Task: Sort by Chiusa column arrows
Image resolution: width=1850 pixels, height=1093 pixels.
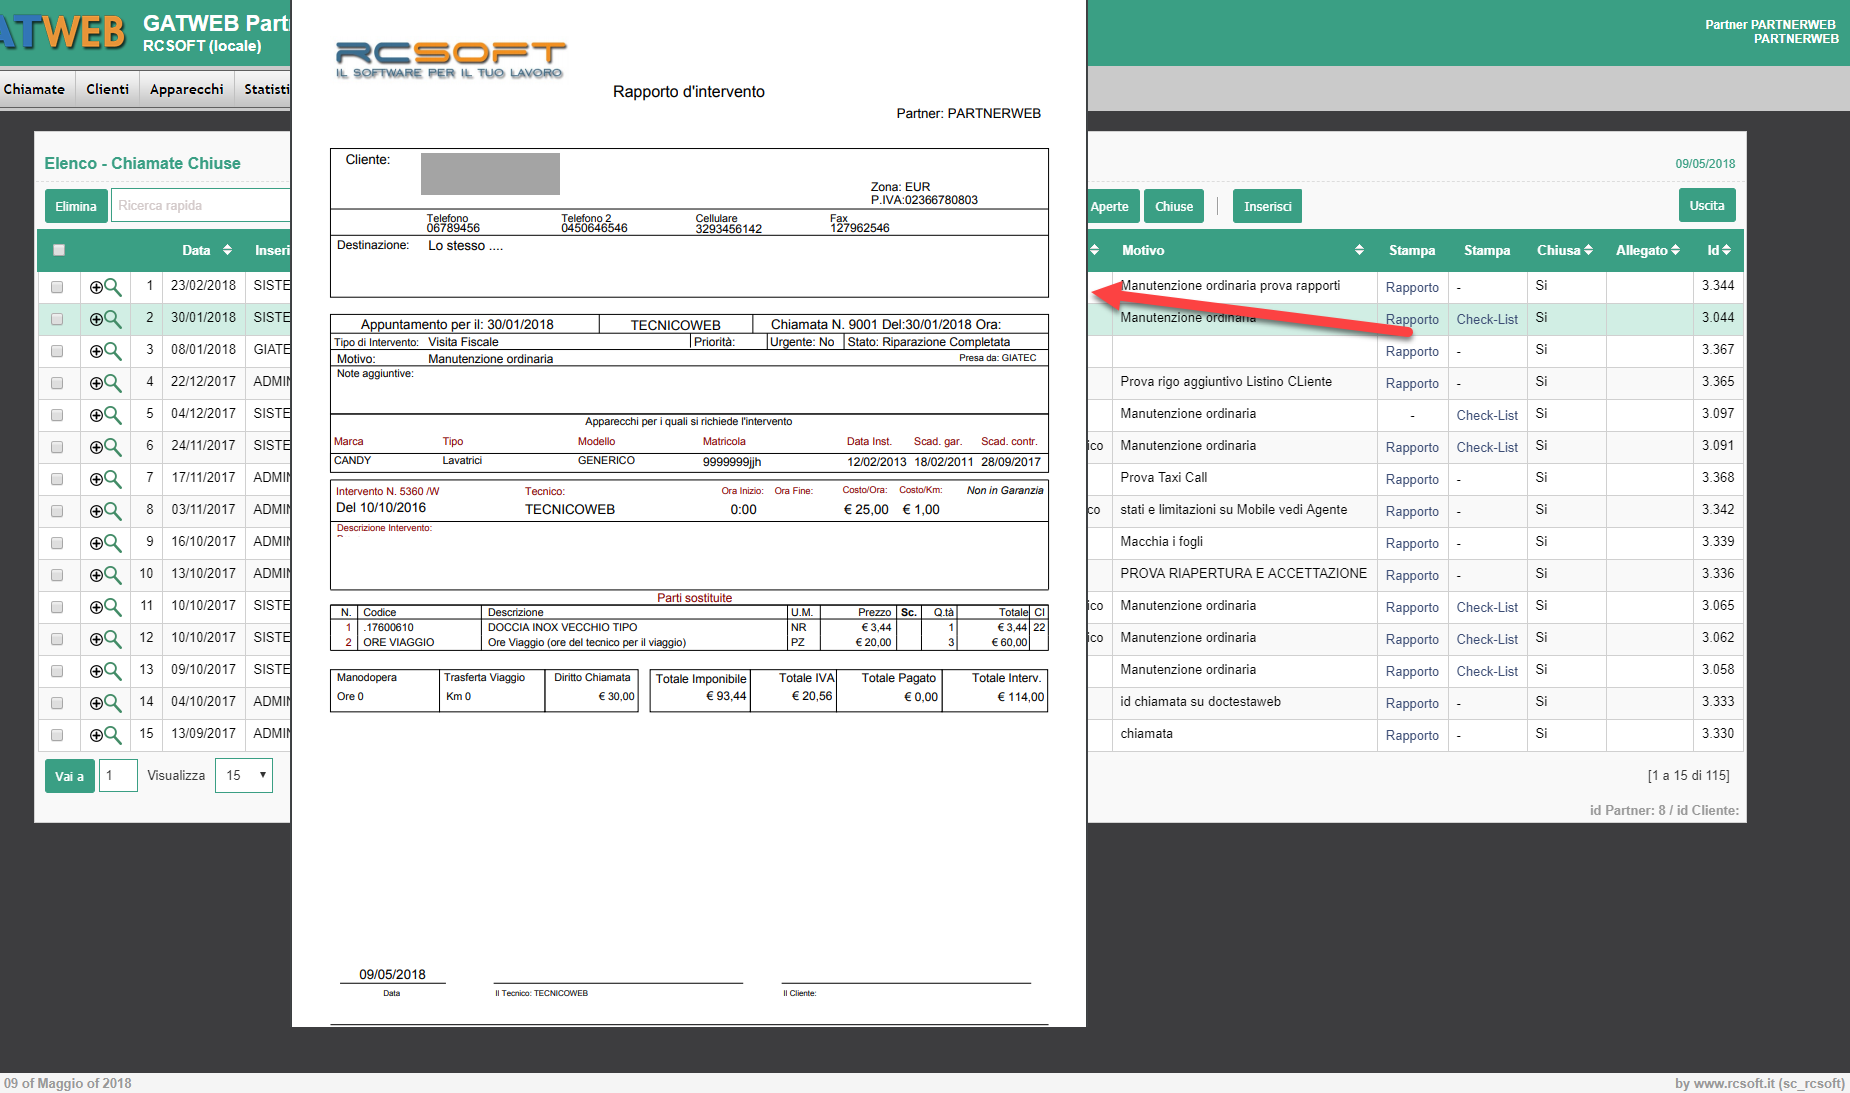Action: pos(1588,250)
